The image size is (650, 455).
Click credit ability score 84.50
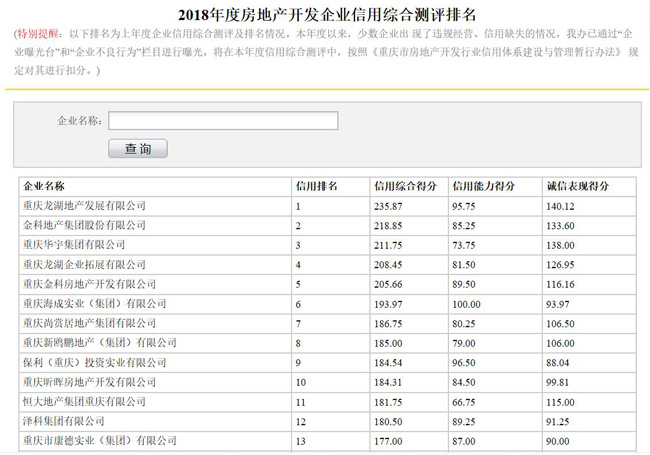click(463, 382)
